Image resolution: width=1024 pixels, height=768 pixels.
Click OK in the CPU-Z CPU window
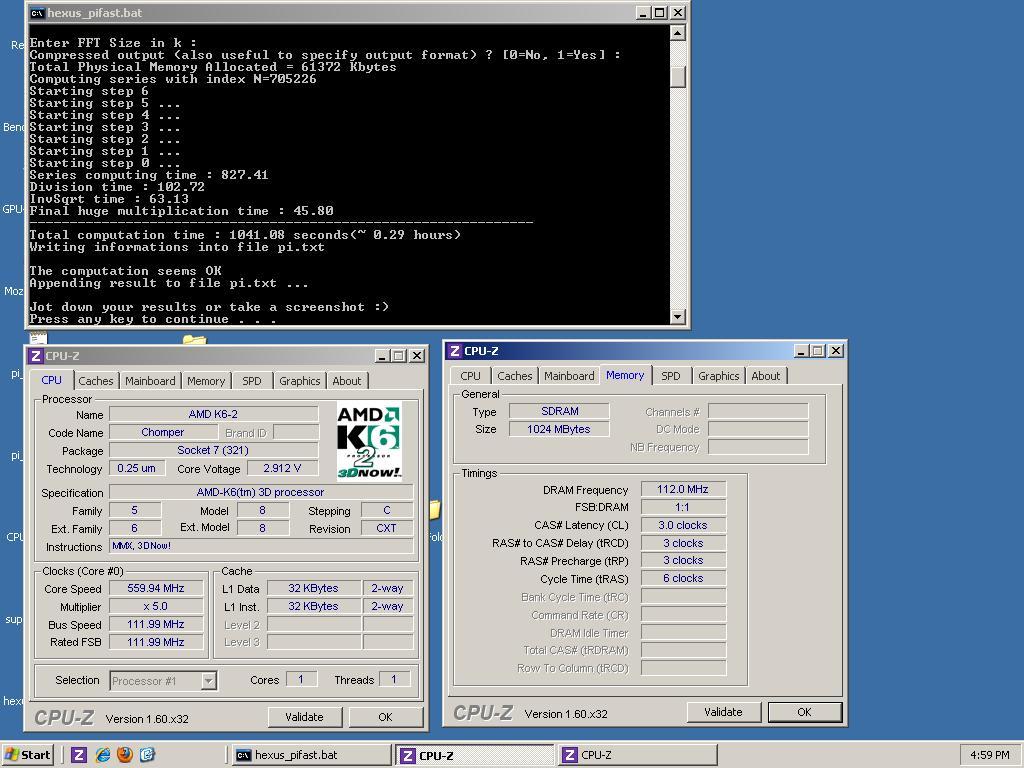[385, 717]
